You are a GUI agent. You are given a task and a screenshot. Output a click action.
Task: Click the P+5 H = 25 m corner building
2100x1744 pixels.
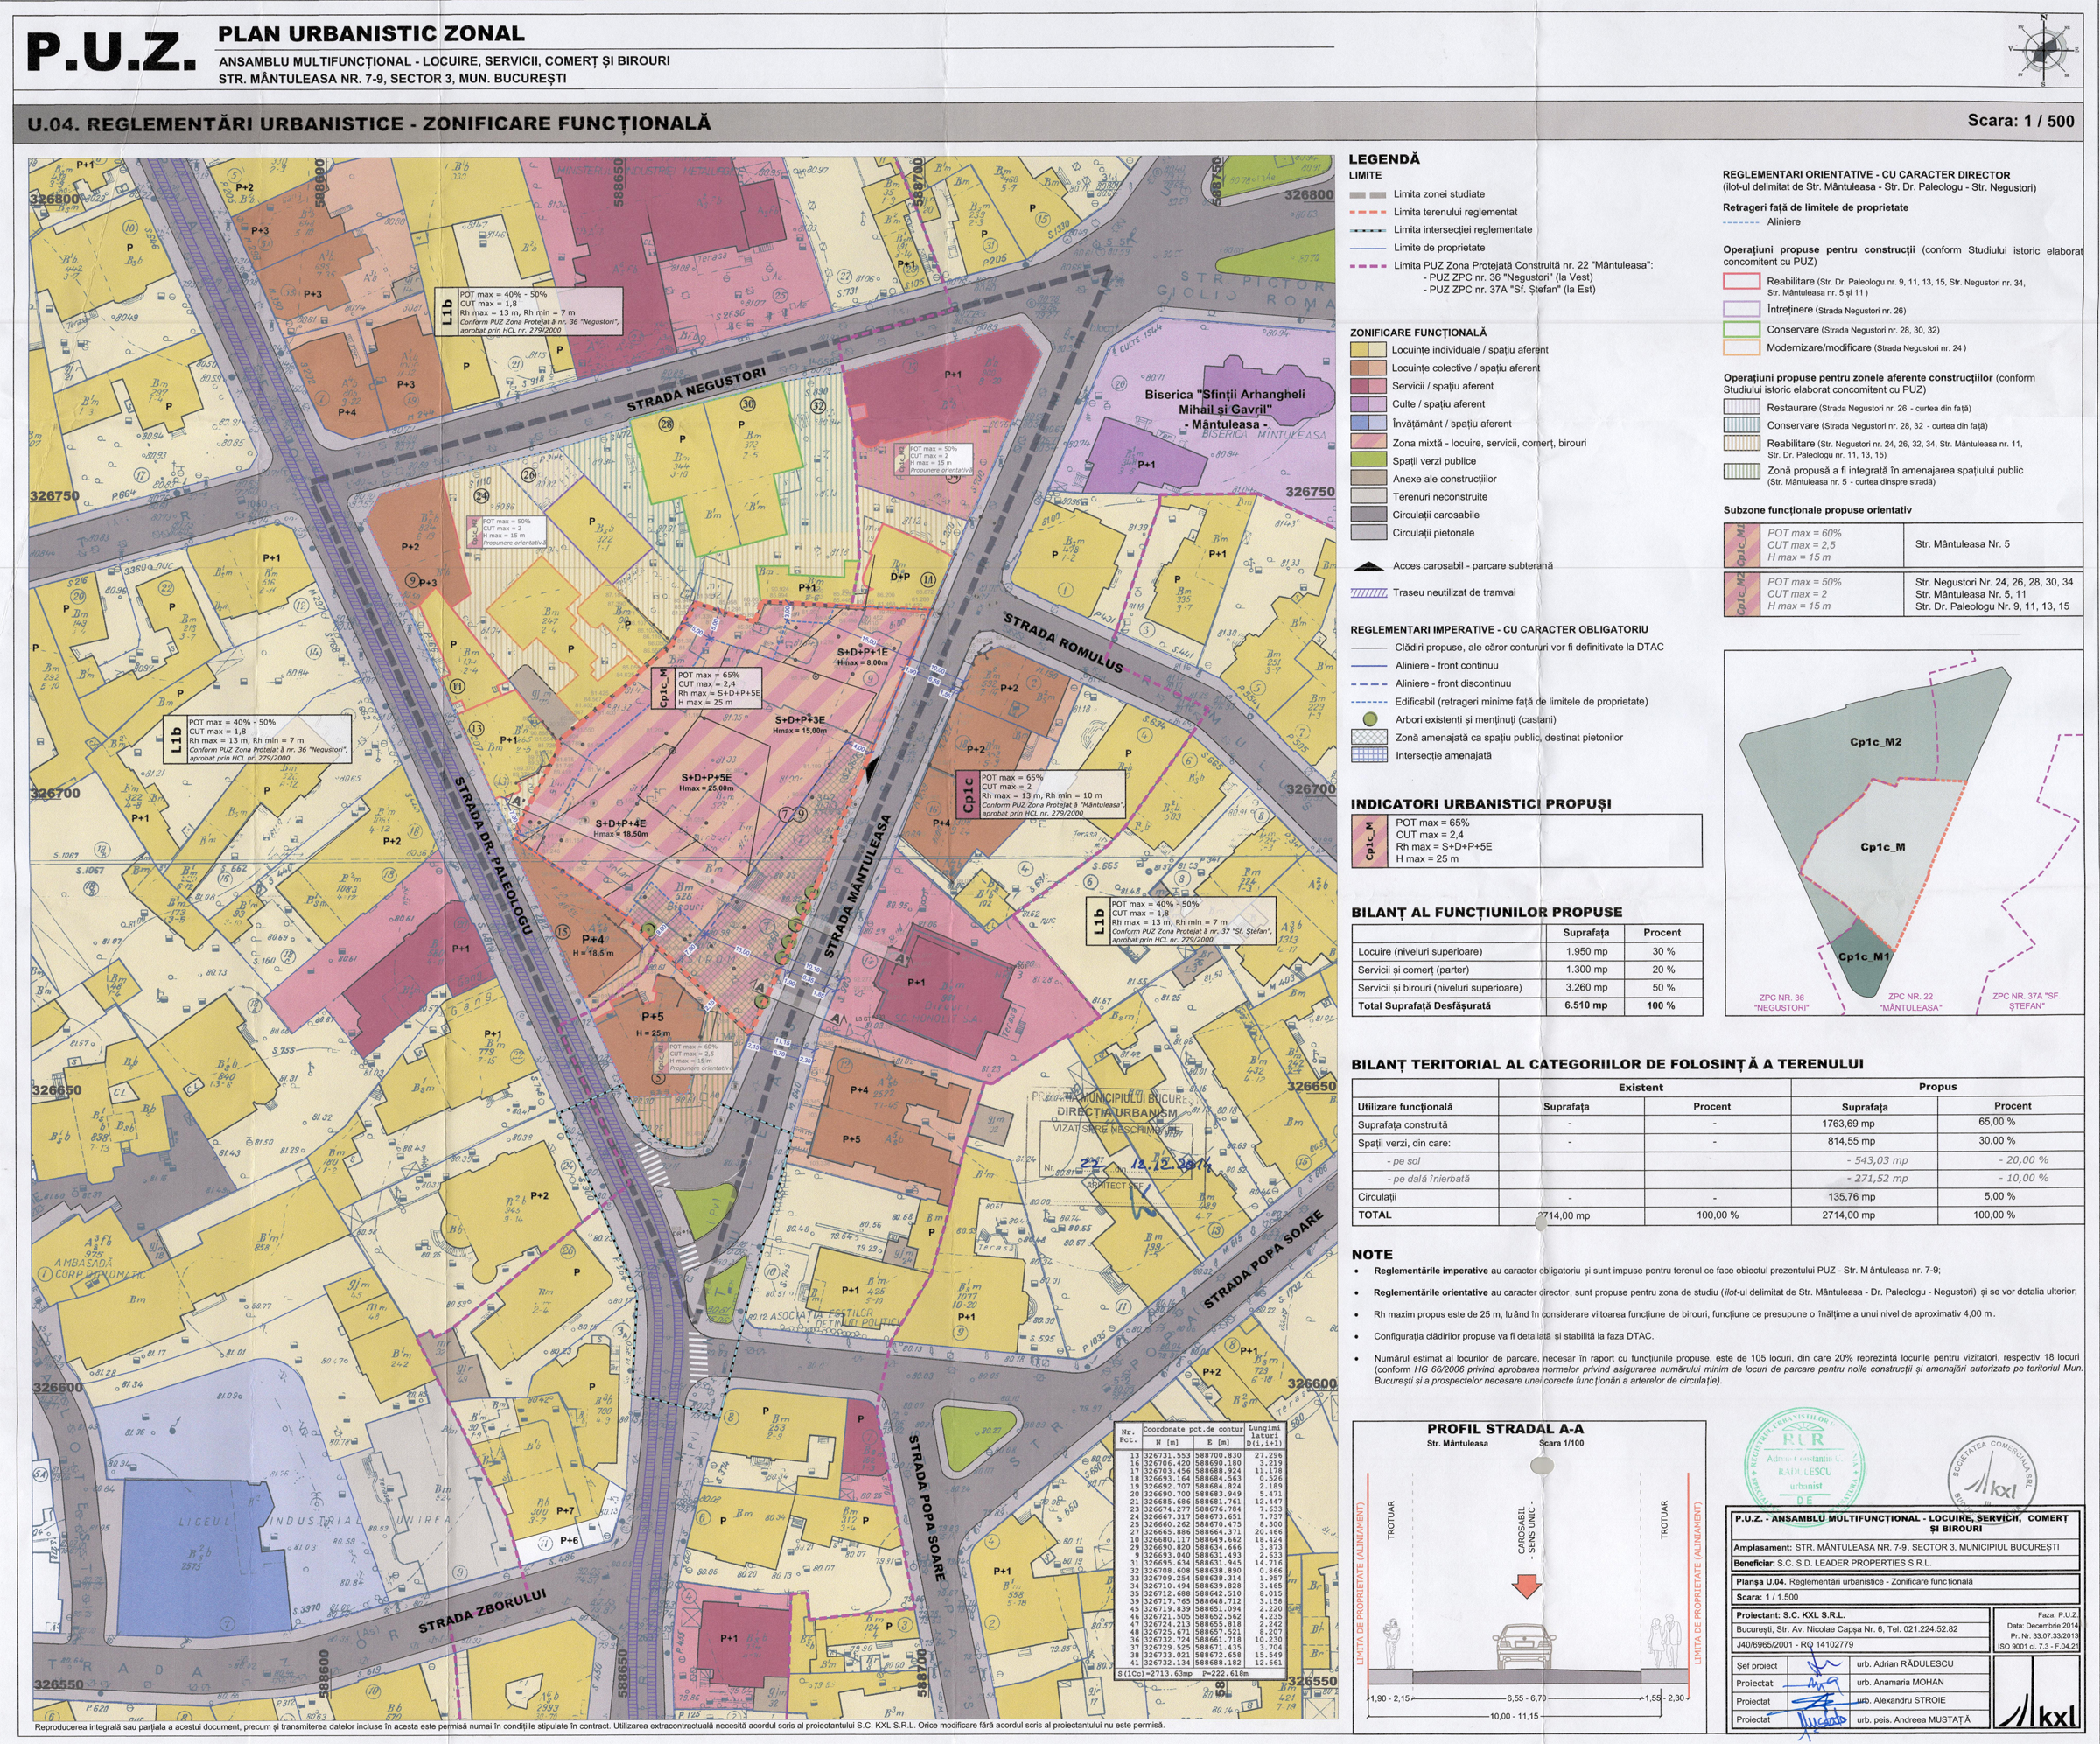[652, 1035]
